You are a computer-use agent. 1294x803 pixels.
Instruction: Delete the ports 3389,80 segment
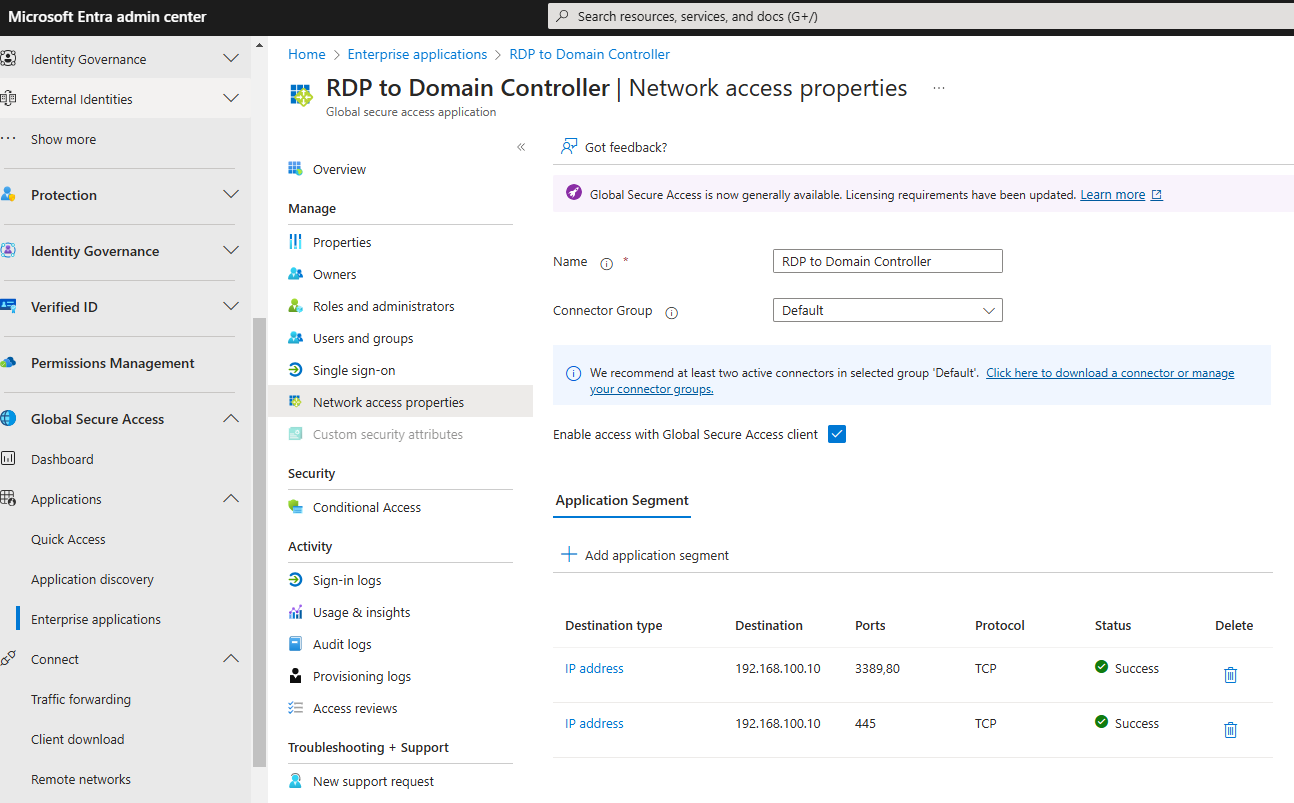[1230, 675]
